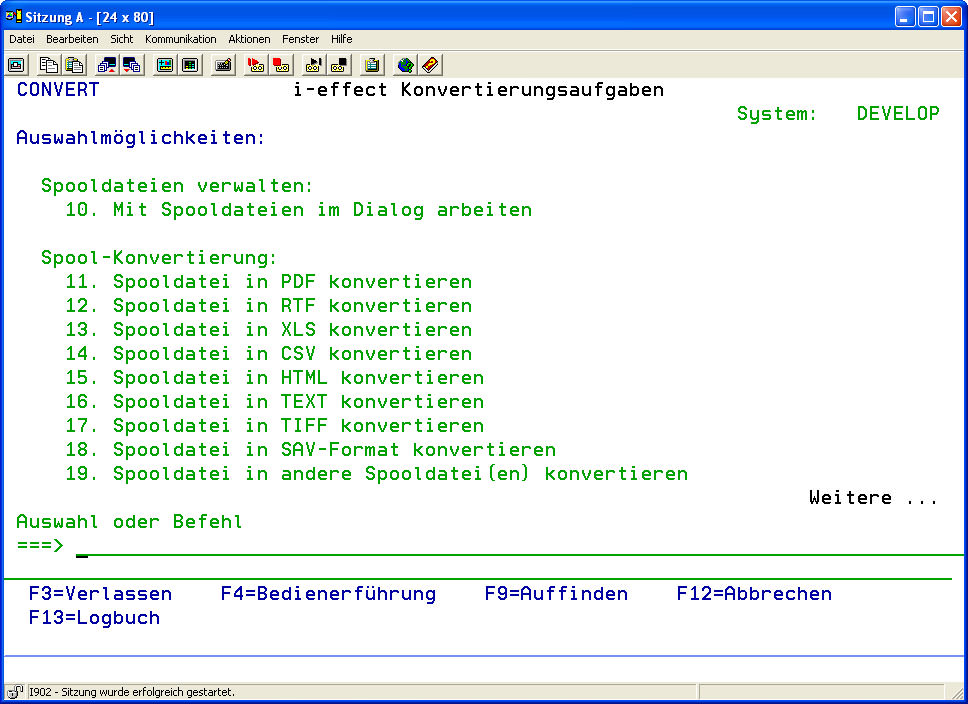Image resolution: width=968 pixels, height=704 pixels.
Task: Open the Sicht menu
Action: coord(122,39)
